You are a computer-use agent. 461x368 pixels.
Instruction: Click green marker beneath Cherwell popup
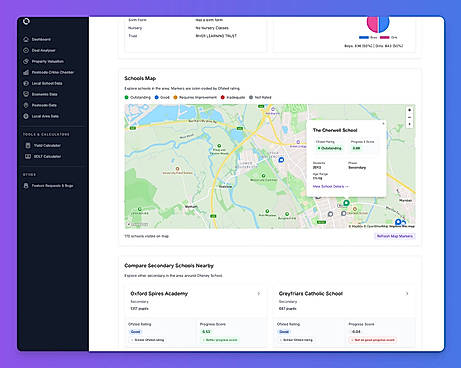346,203
